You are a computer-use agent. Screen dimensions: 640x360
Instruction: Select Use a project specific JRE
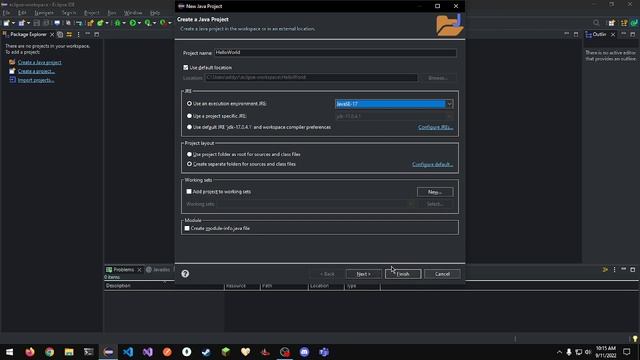(x=189, y=116)
